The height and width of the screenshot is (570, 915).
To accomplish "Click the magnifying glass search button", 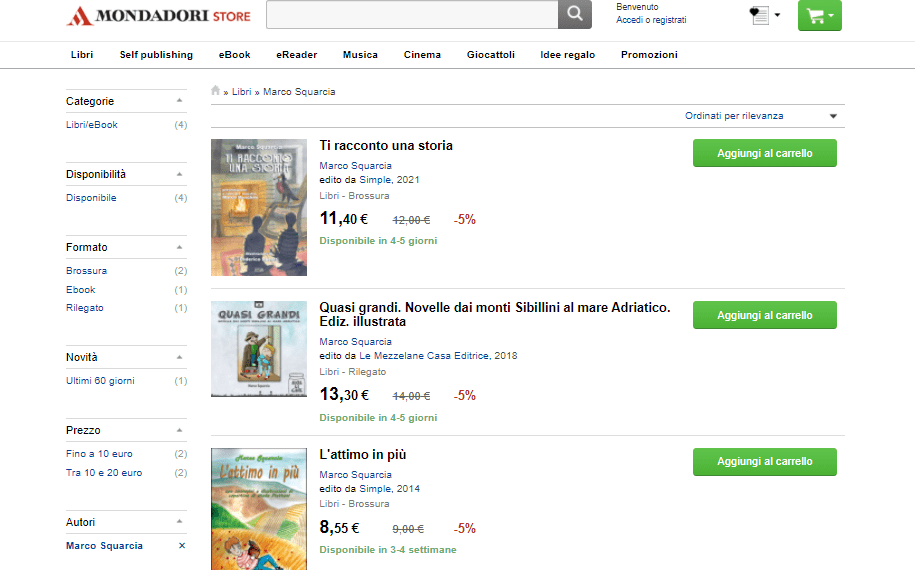I will click(575, 14).
